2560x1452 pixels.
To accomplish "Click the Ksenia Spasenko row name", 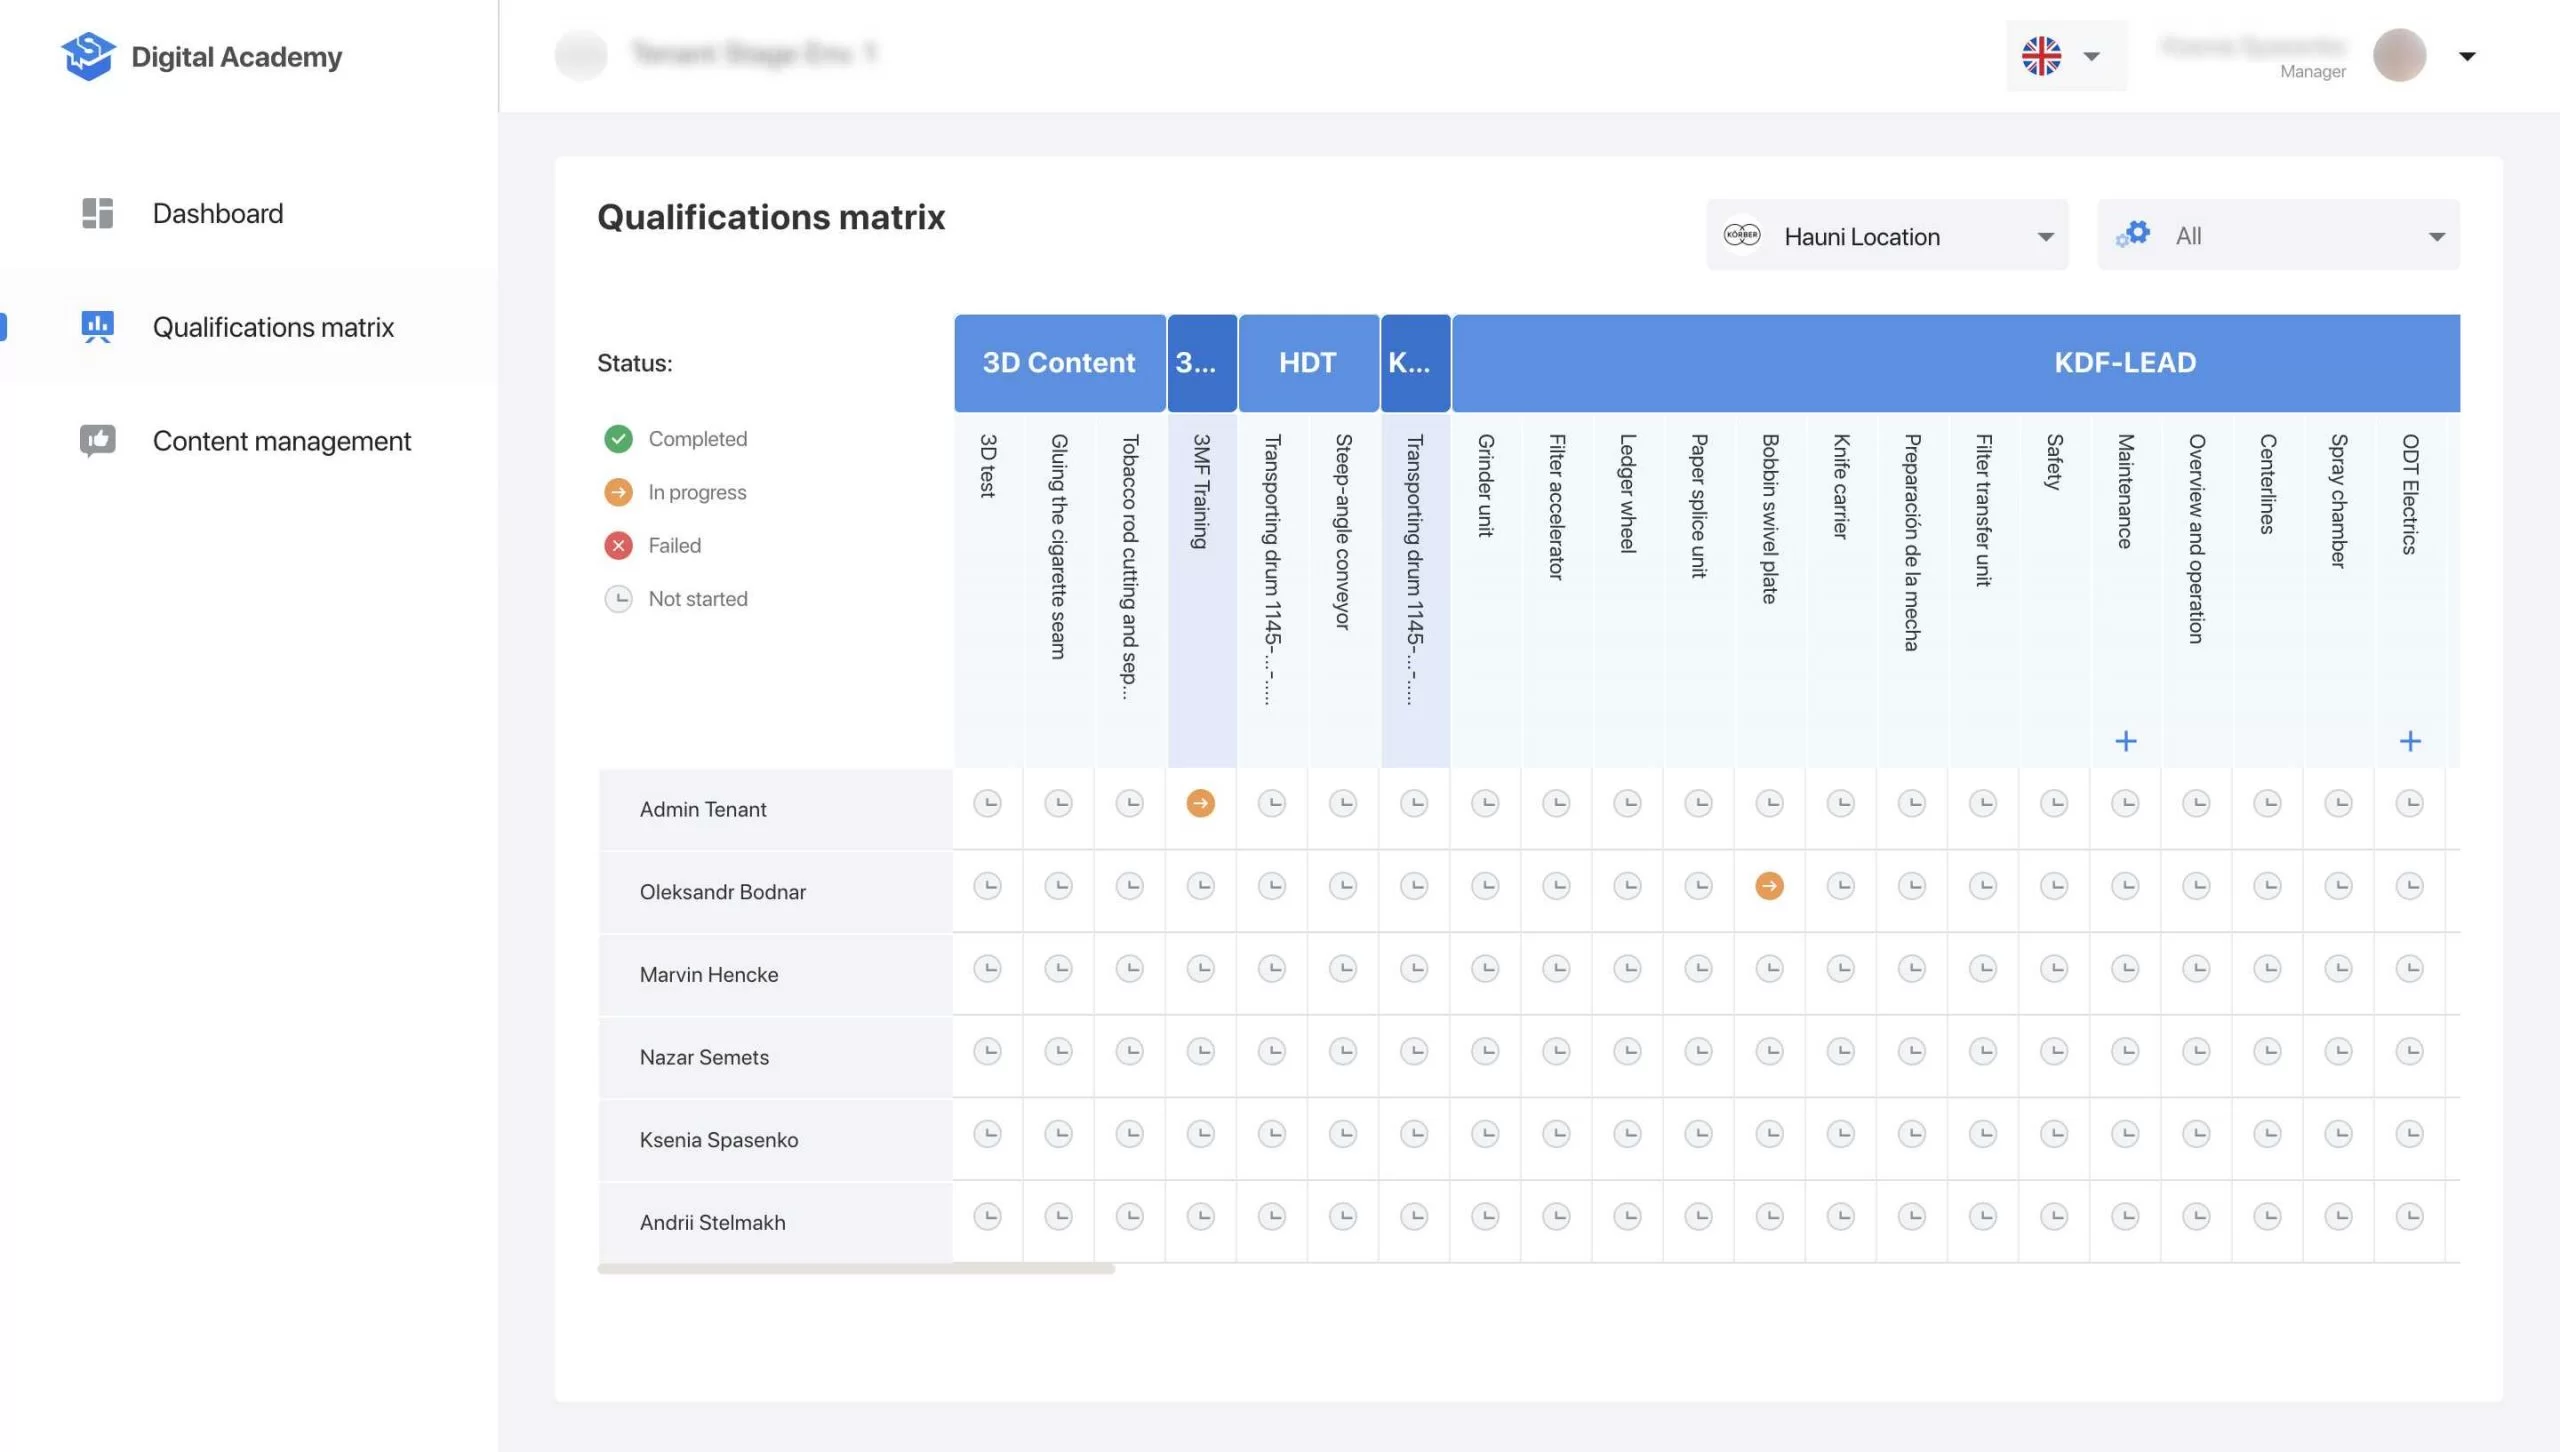I will pos(718,1140).
